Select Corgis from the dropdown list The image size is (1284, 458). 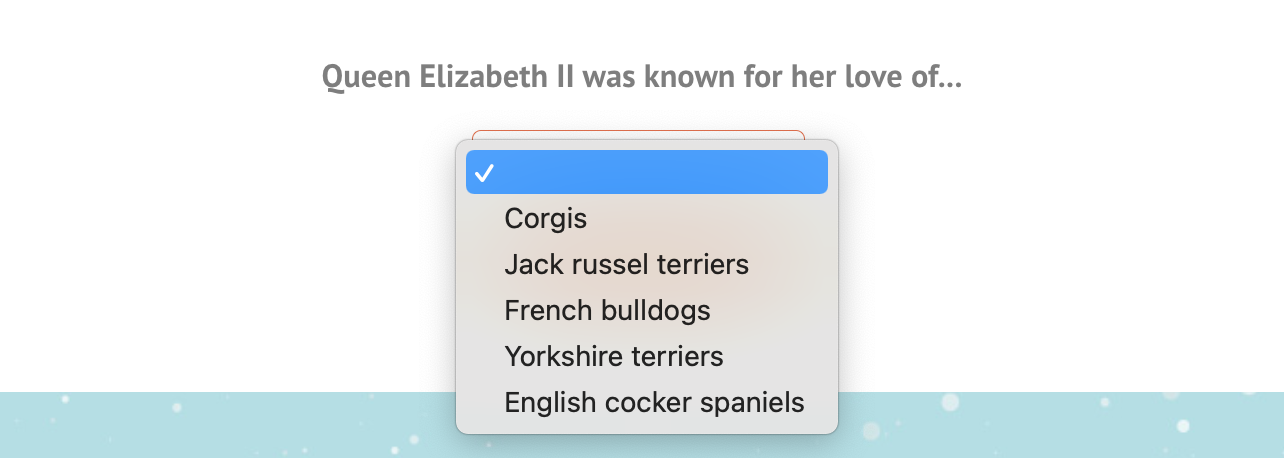pos(647,218)
